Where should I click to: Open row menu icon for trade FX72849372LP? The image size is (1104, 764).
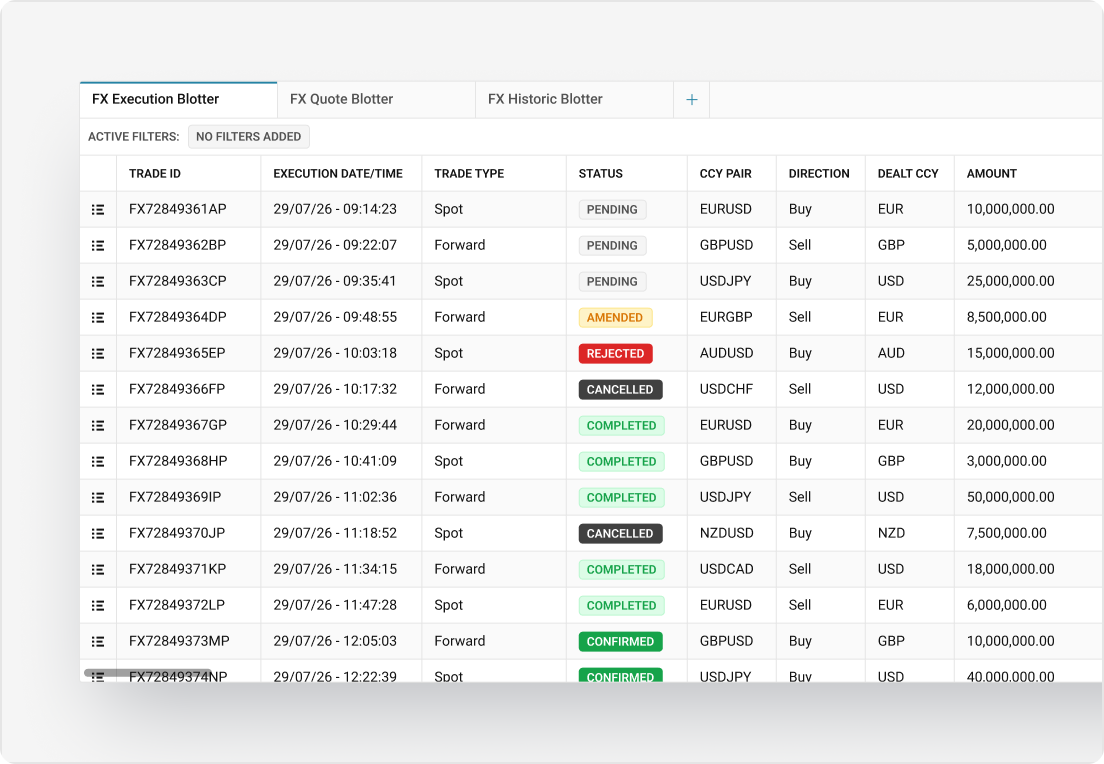[98, 606]
